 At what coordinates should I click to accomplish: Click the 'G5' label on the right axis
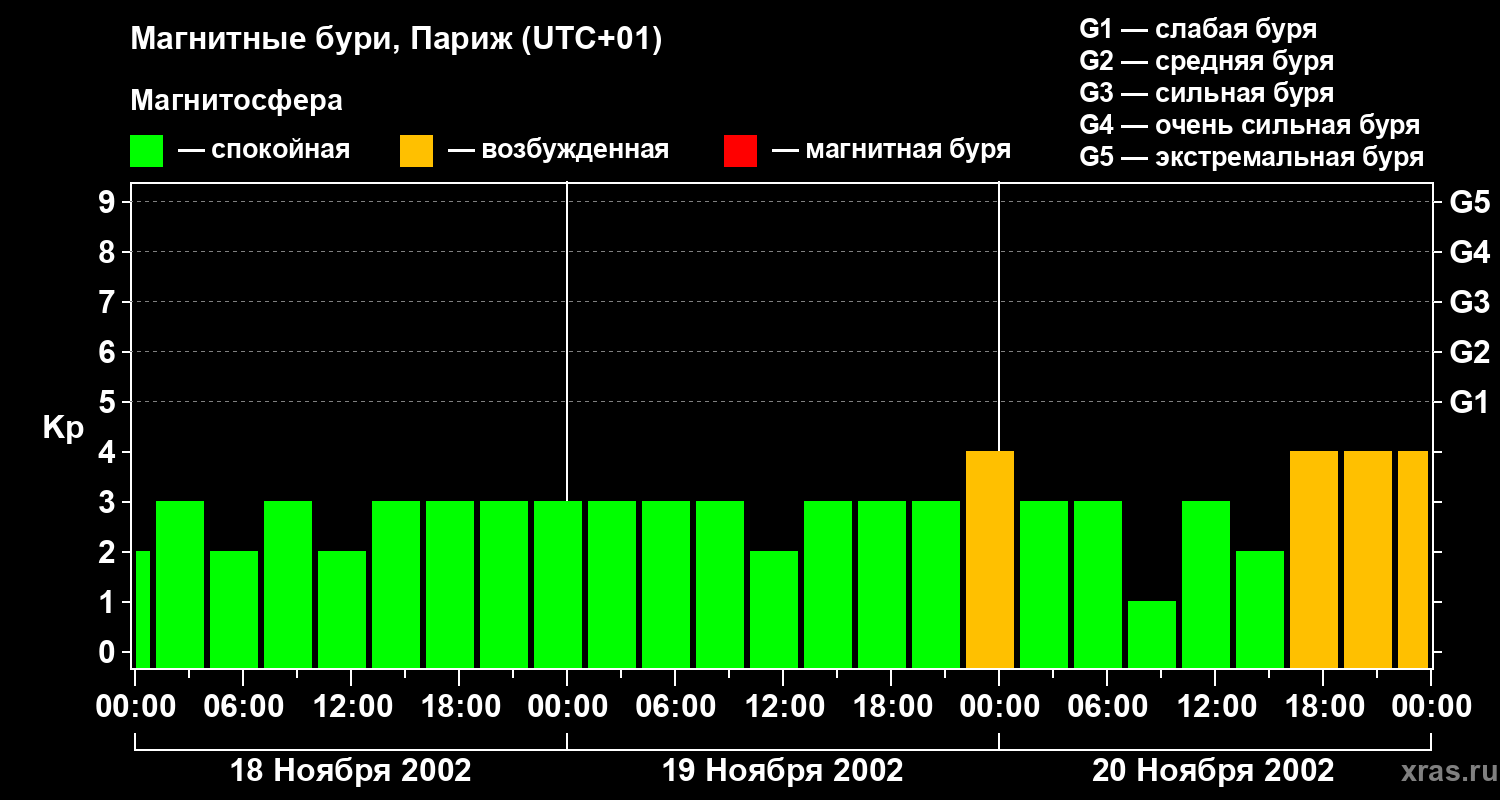point(1469,202)
